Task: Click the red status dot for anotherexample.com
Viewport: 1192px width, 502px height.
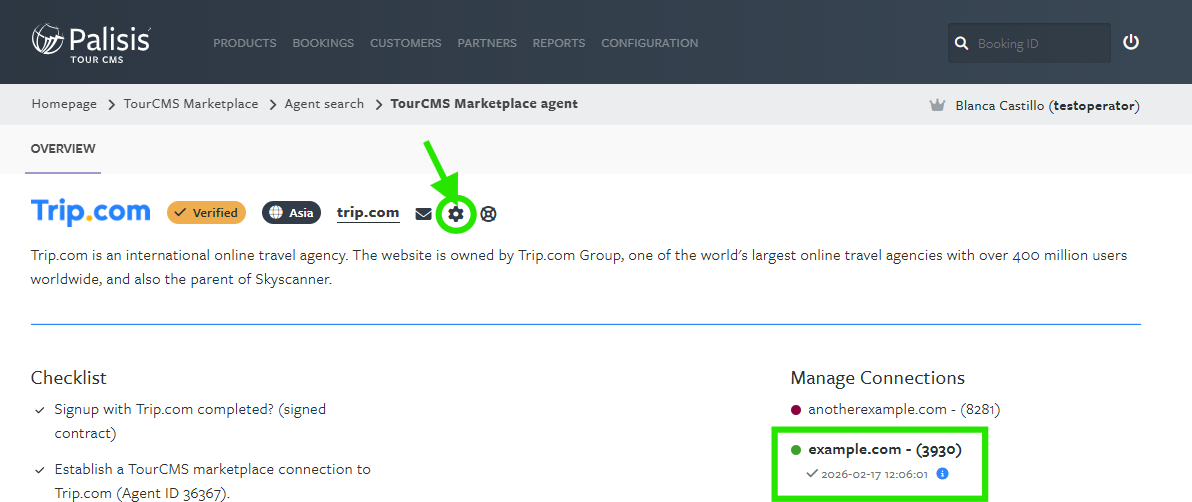Action: coord(796,410)
